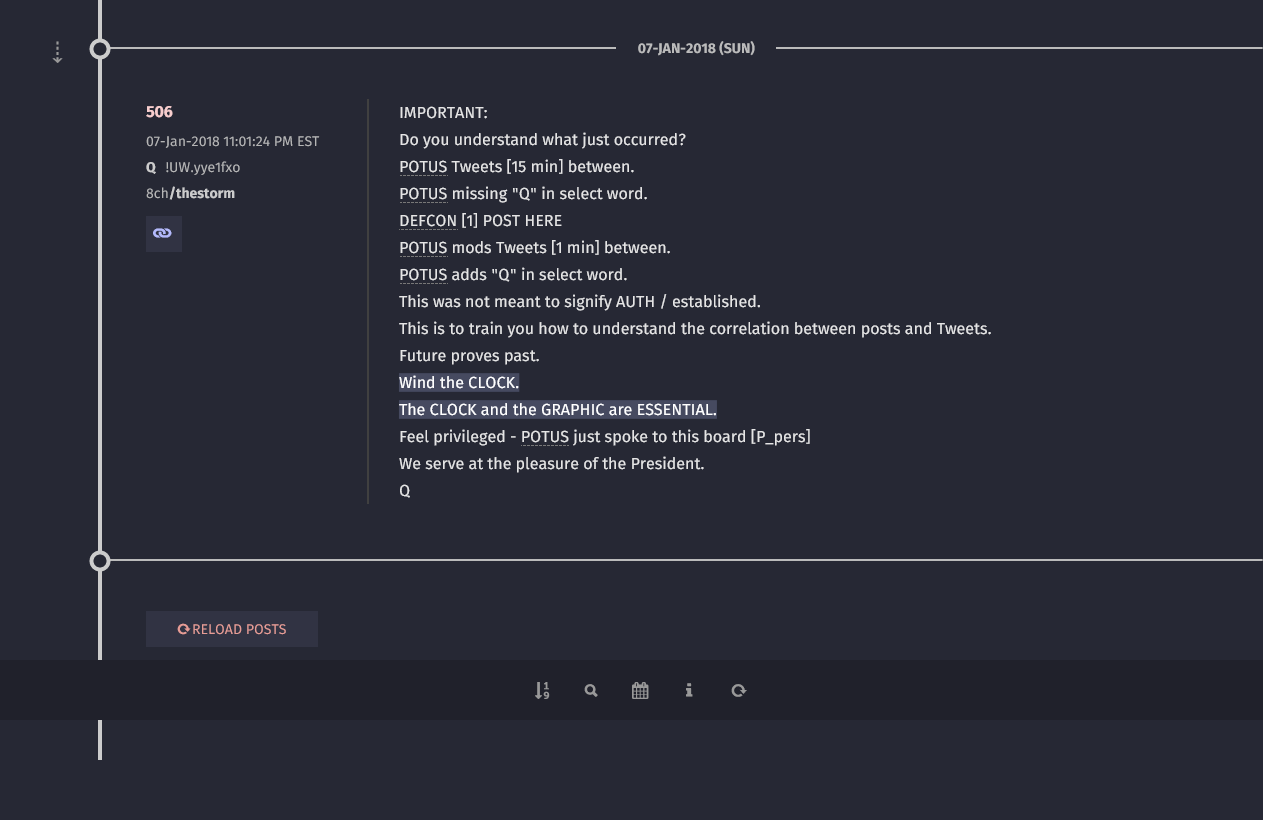Click the 'IMPORTANT:' line

pyautogui.click(x=443, y=113)
